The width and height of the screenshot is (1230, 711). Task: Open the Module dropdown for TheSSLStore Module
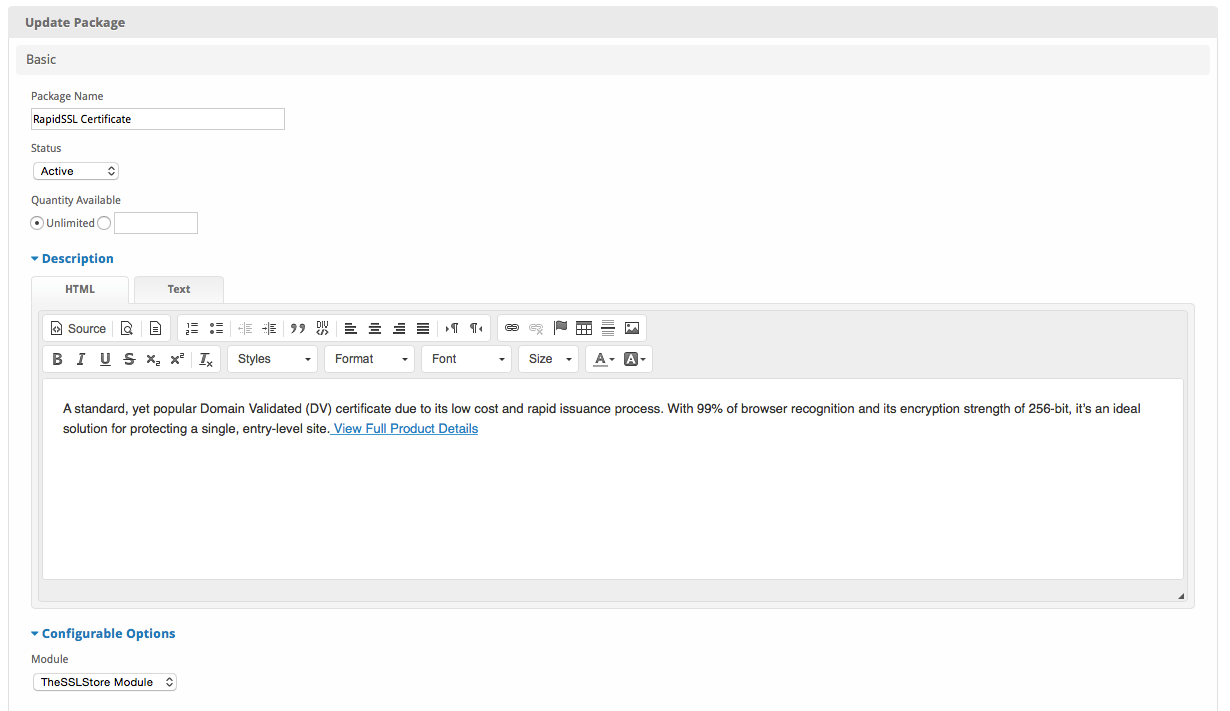point(105,682)
